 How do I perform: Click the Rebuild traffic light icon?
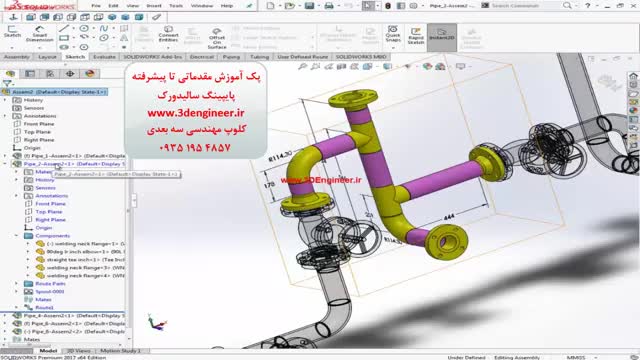388,6
